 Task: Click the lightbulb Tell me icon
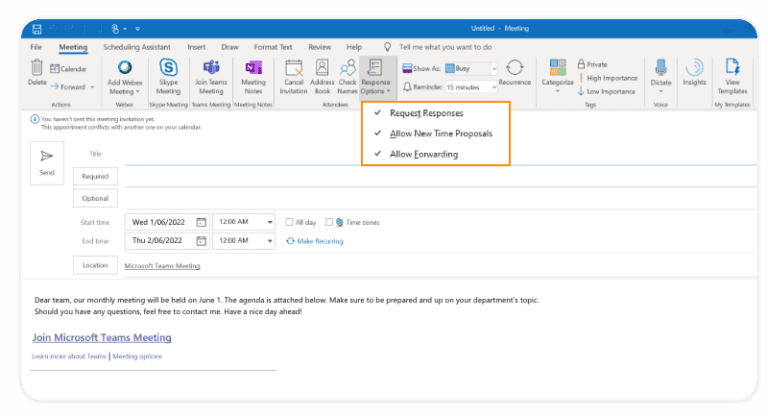(x=387, y=47)
